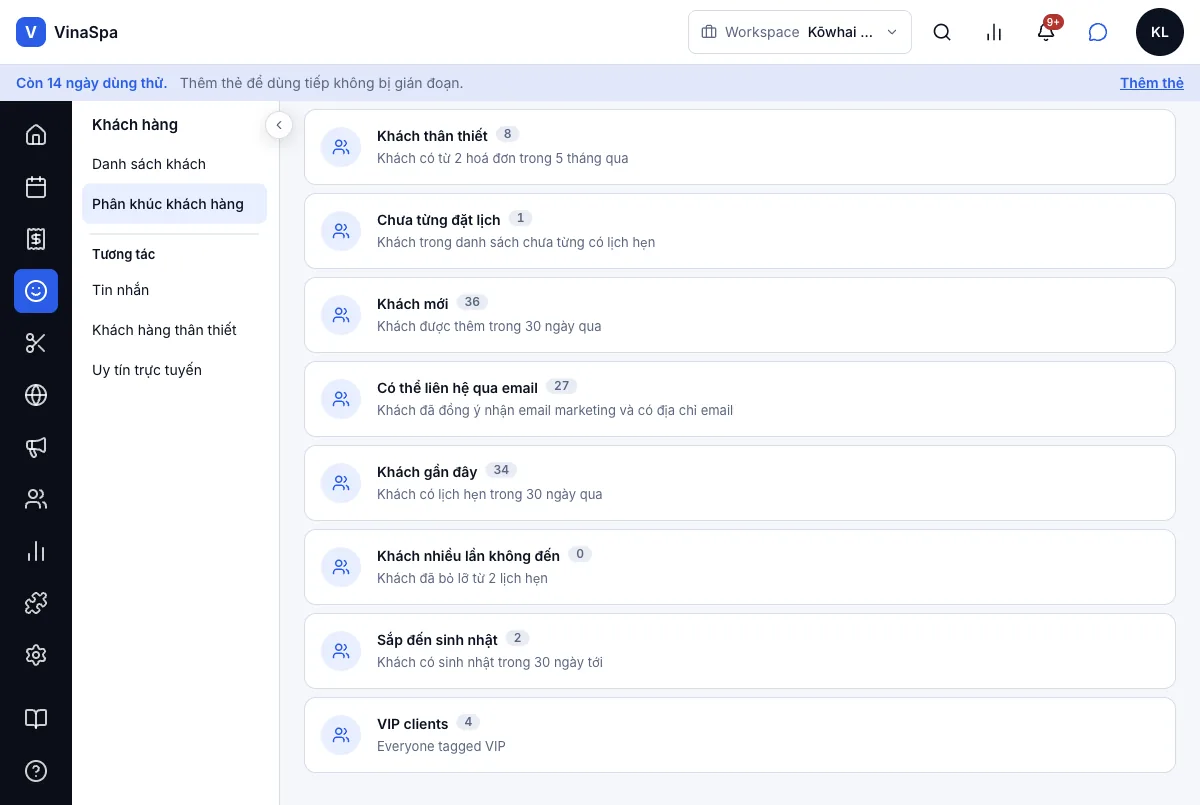Open the chat messages icon in top bar

pos(1098,32)
